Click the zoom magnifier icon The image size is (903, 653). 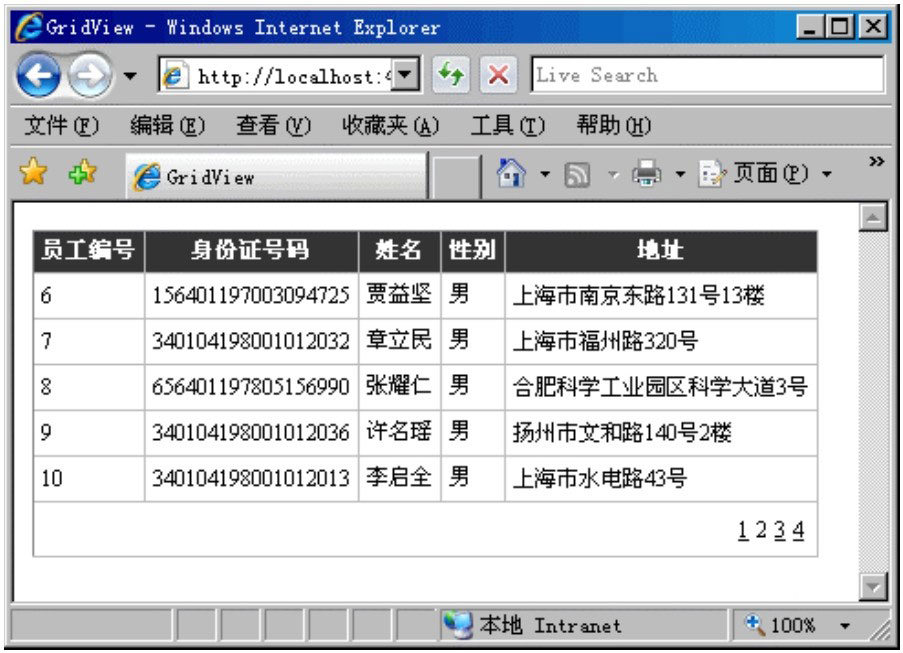(754, 625)
